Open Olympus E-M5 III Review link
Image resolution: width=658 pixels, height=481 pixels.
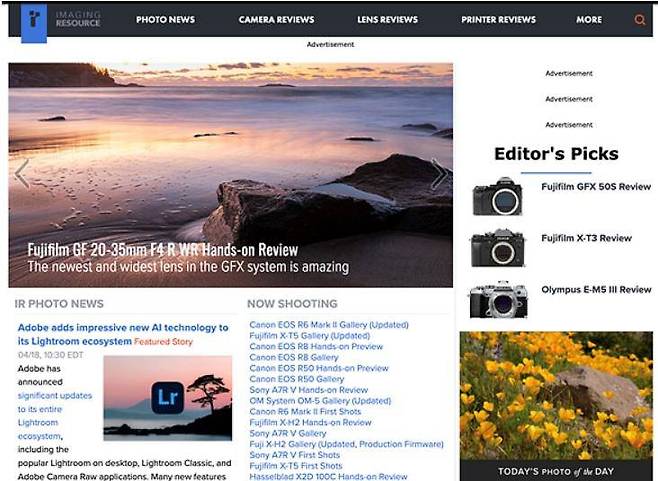point(596,290)
